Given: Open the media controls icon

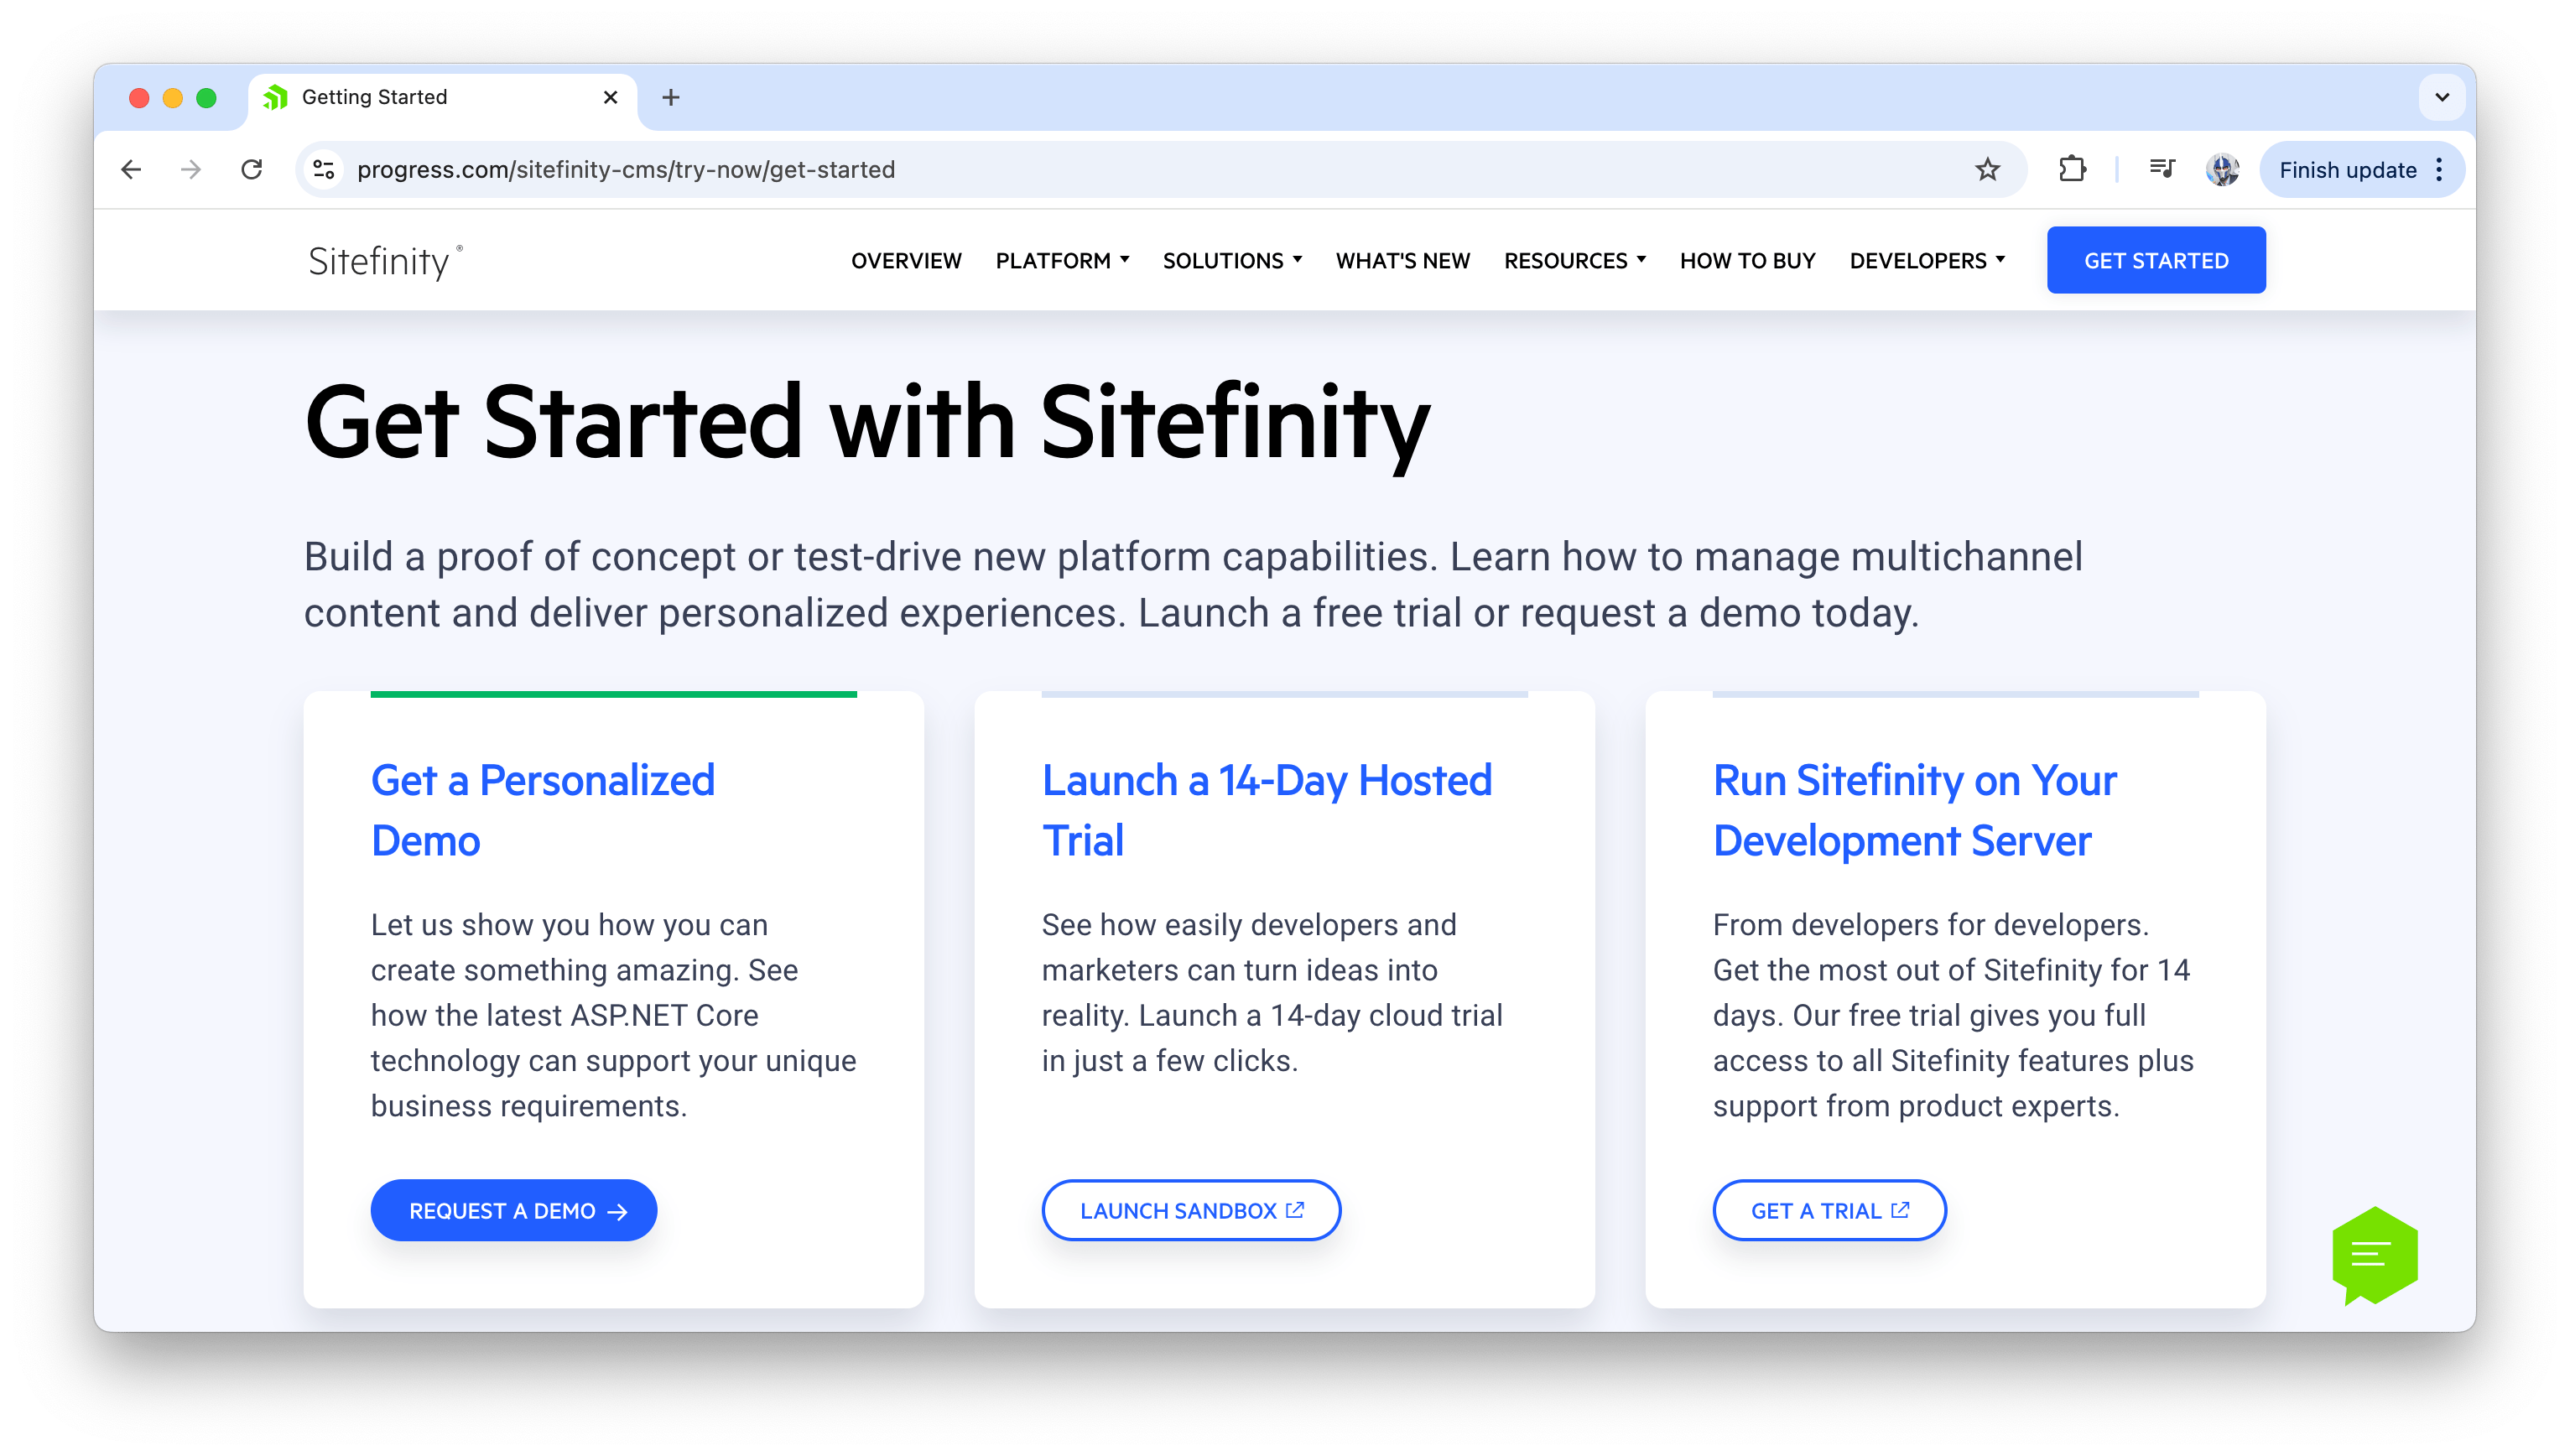Looking at the screenshot, I should pyautogui.click(x=2161, y=170).
